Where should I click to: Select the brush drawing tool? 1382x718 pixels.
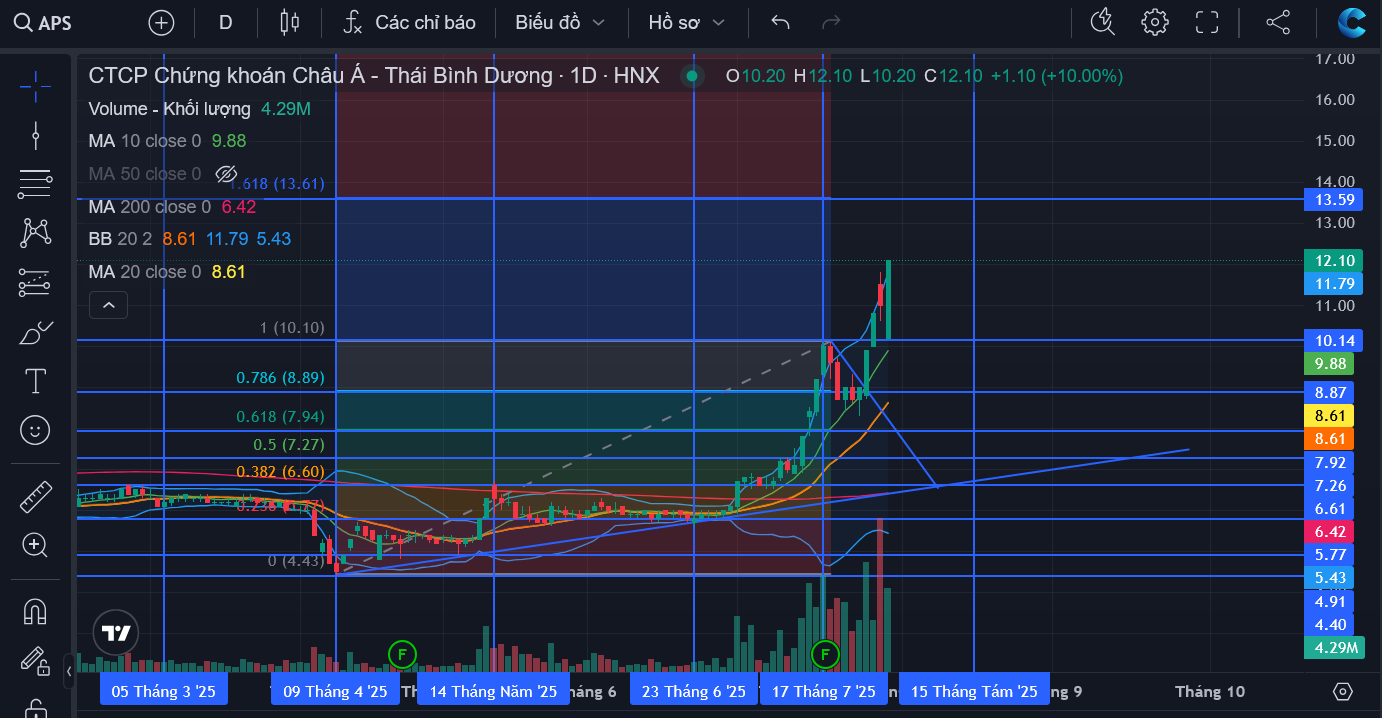click(x=35, y=332)
